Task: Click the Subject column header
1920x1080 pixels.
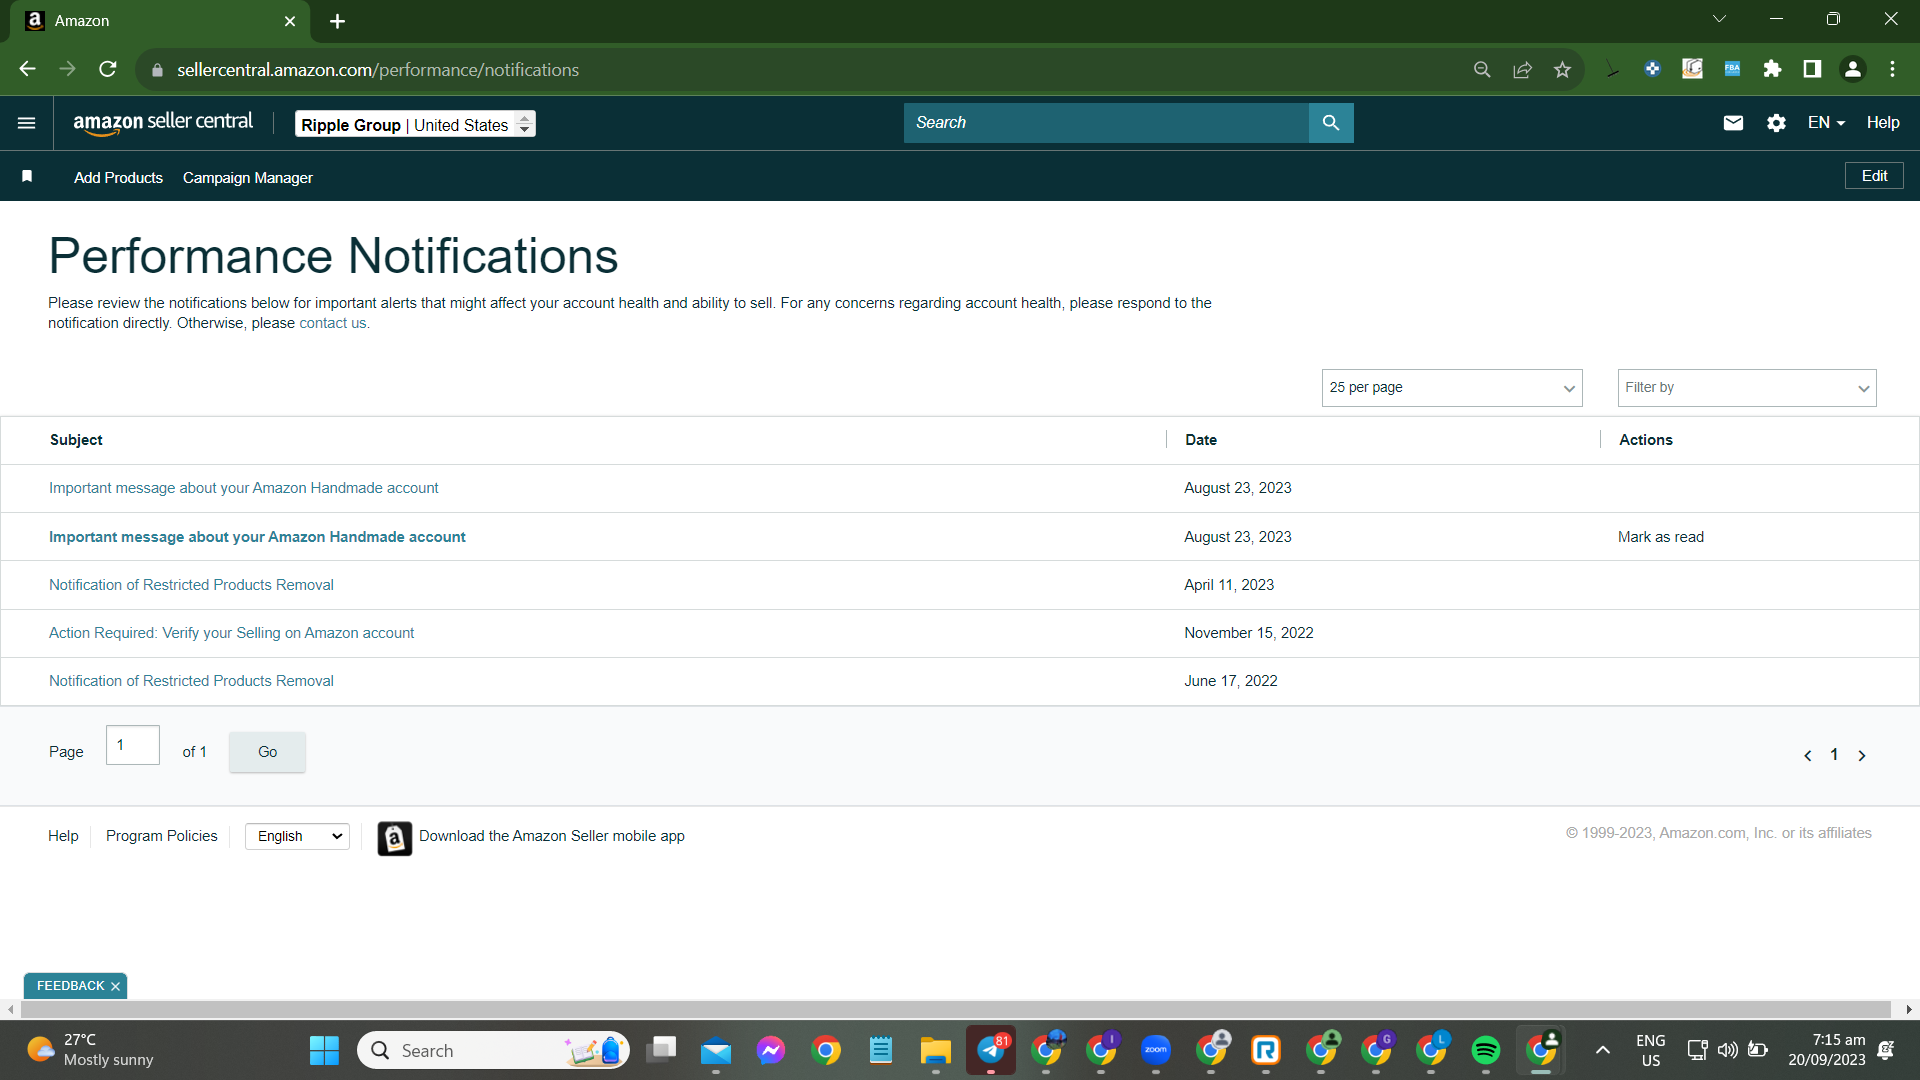Action: coord(76,440)
